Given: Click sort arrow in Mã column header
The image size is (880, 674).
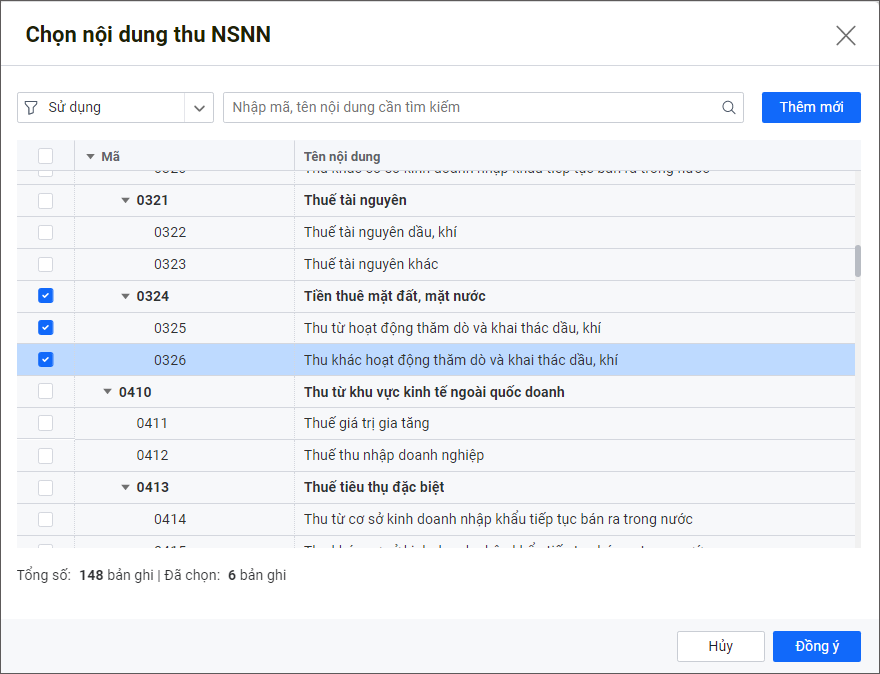Looking at the screenshot, I should (90, 157).
